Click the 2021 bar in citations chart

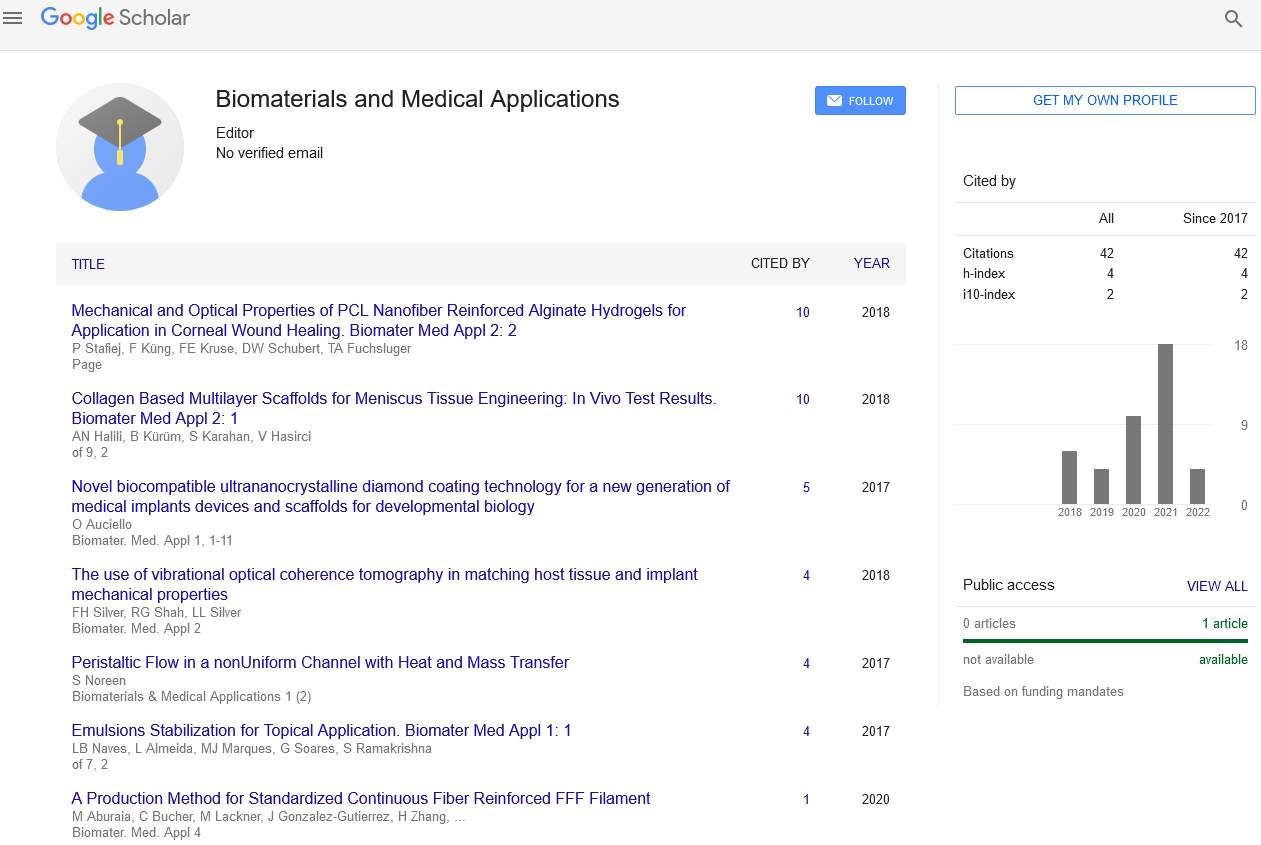1165,424
